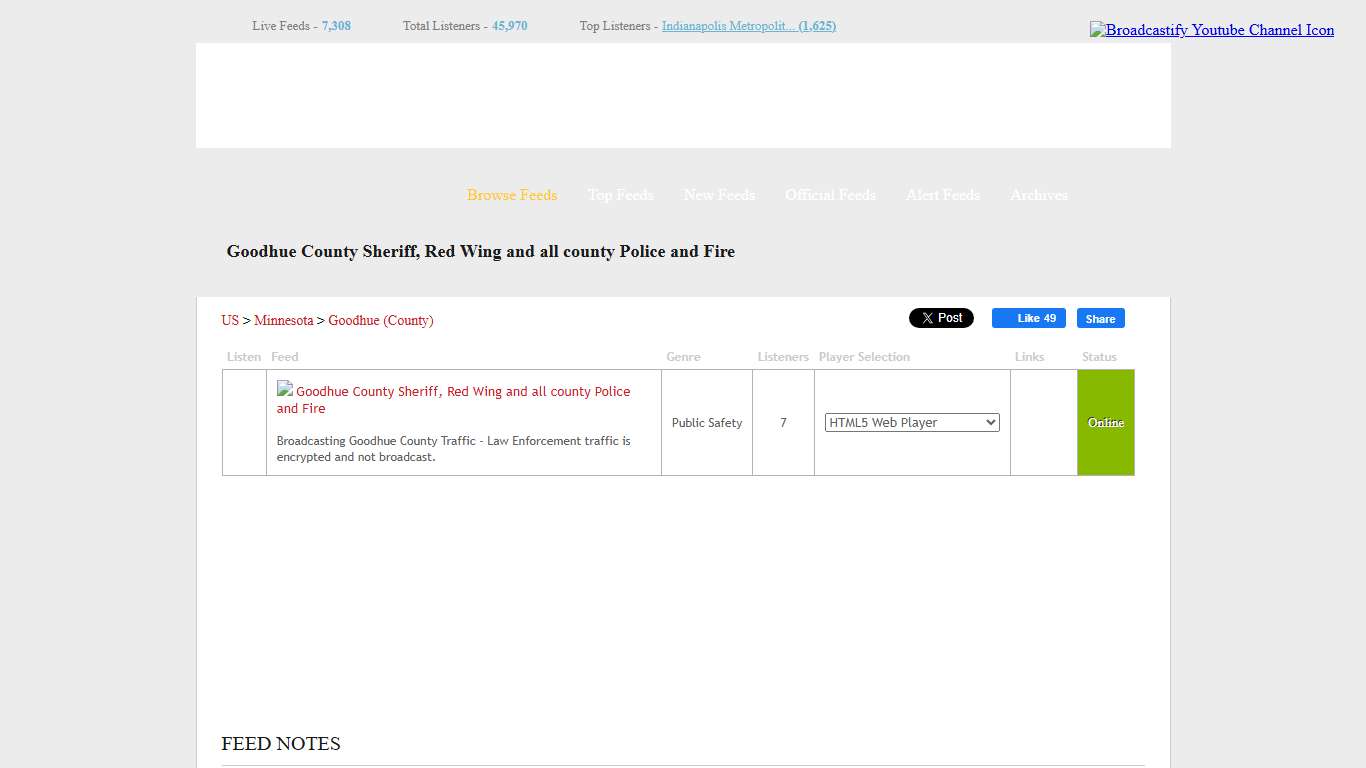
Task: Open Official Feeds section
Action: coord(830,195)
